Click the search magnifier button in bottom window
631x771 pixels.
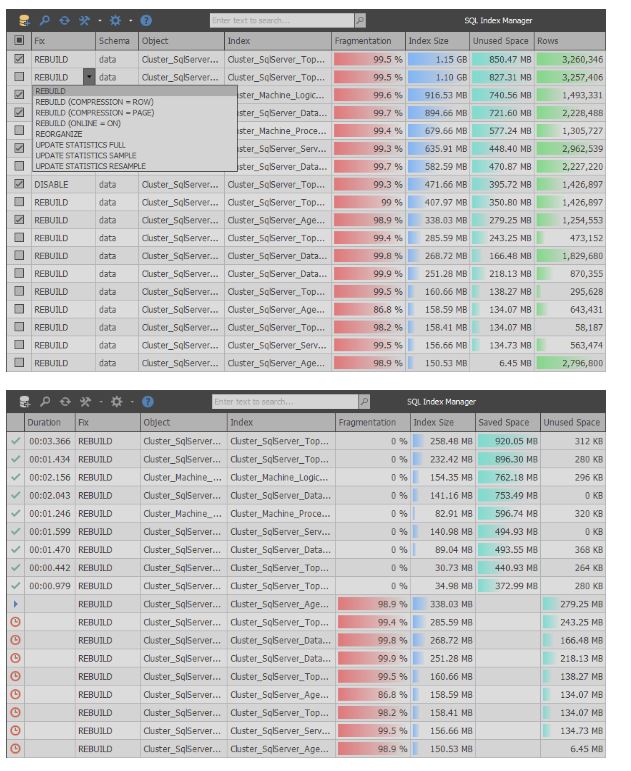364,402
